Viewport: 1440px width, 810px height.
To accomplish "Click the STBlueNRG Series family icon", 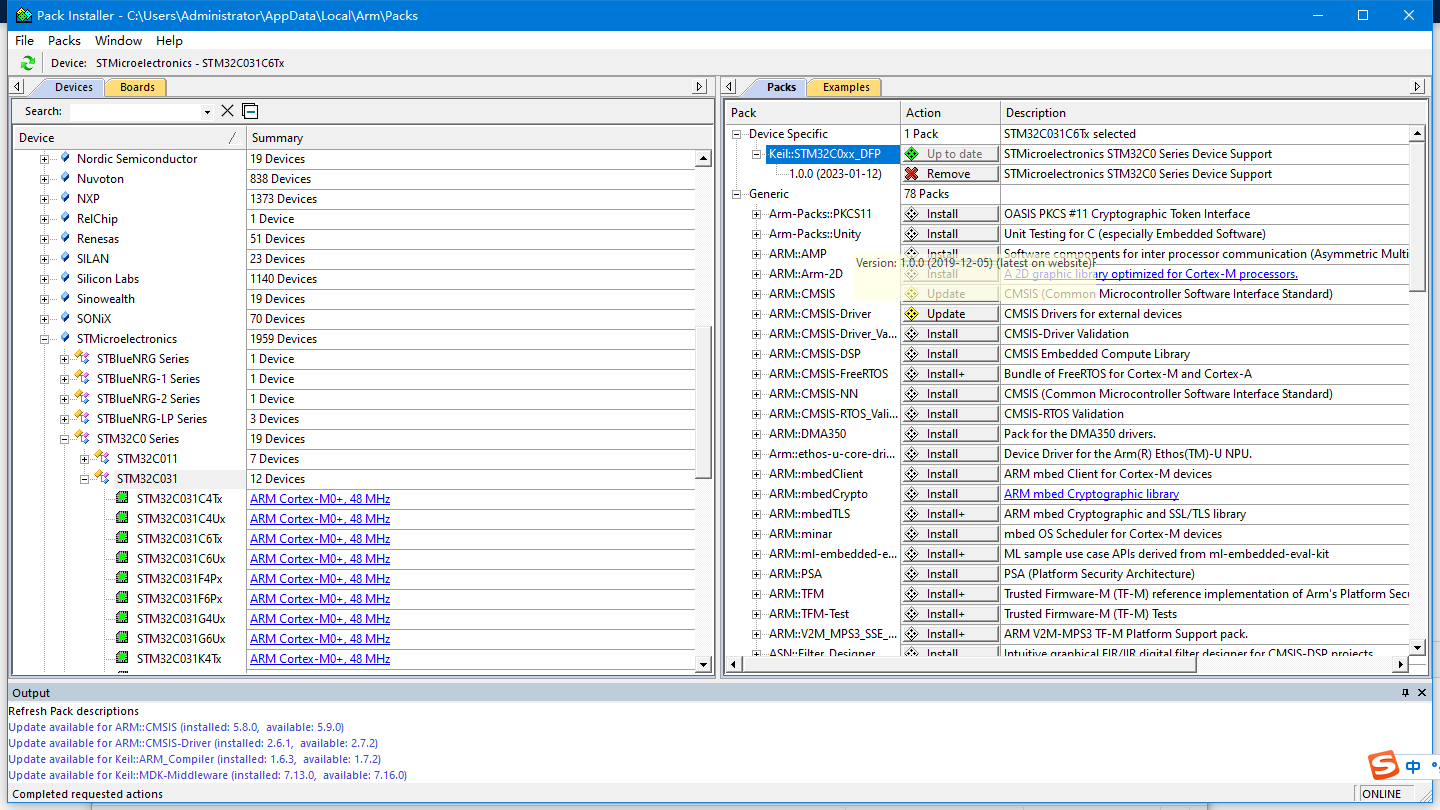I will pyautogui.click(x=83, y=358).
